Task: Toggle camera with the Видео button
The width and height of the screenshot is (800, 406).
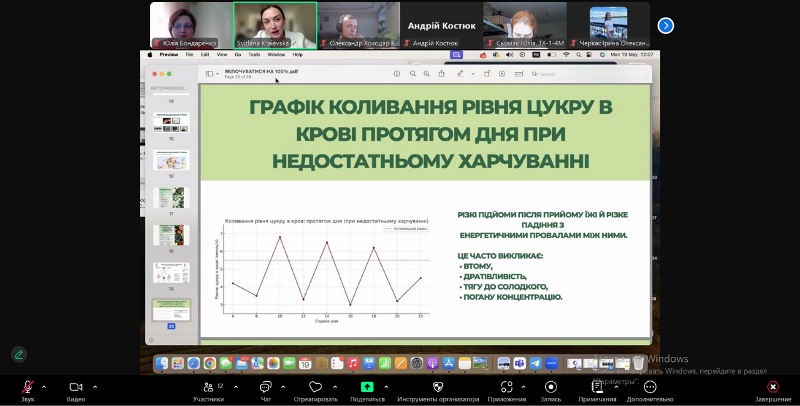Action: click(x=76, y=391)
